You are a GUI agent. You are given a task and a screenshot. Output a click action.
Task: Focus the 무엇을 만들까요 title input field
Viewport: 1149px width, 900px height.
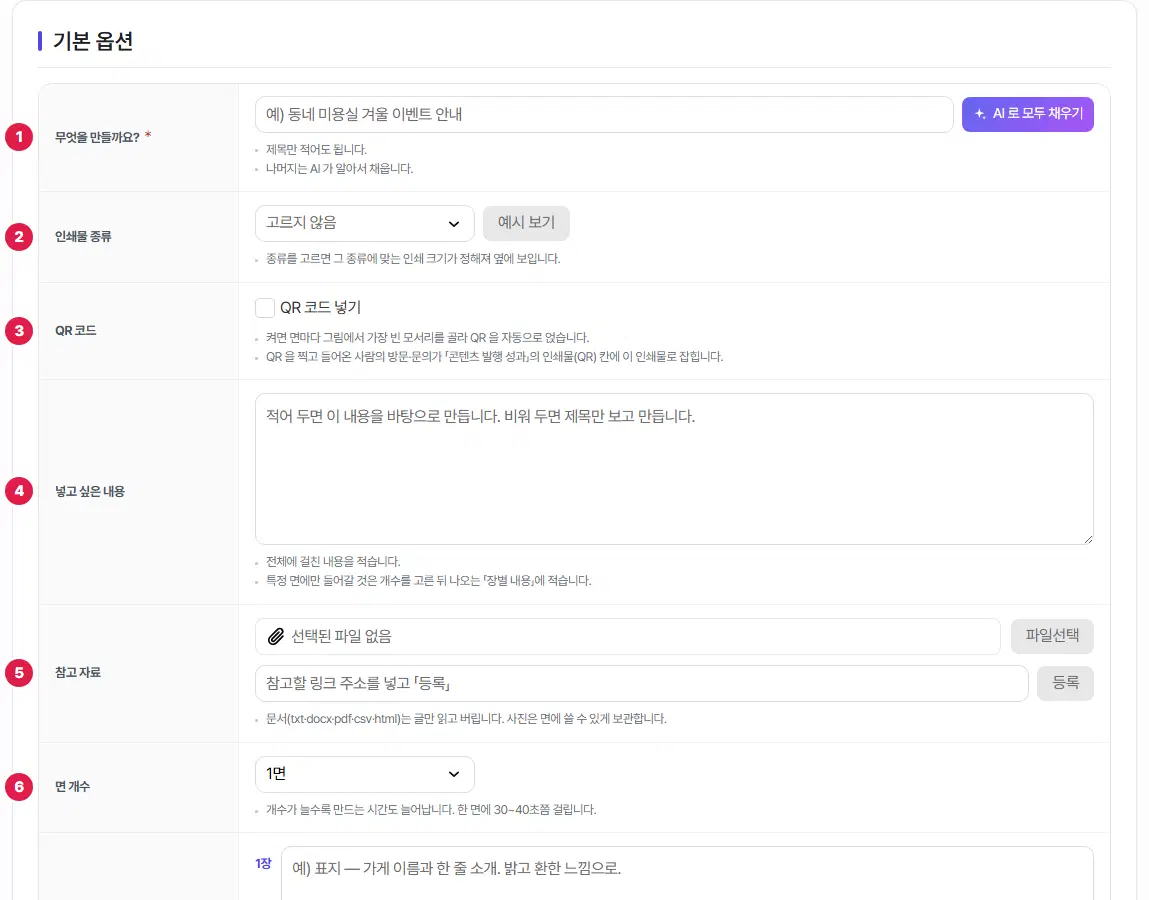pos(604,114)
